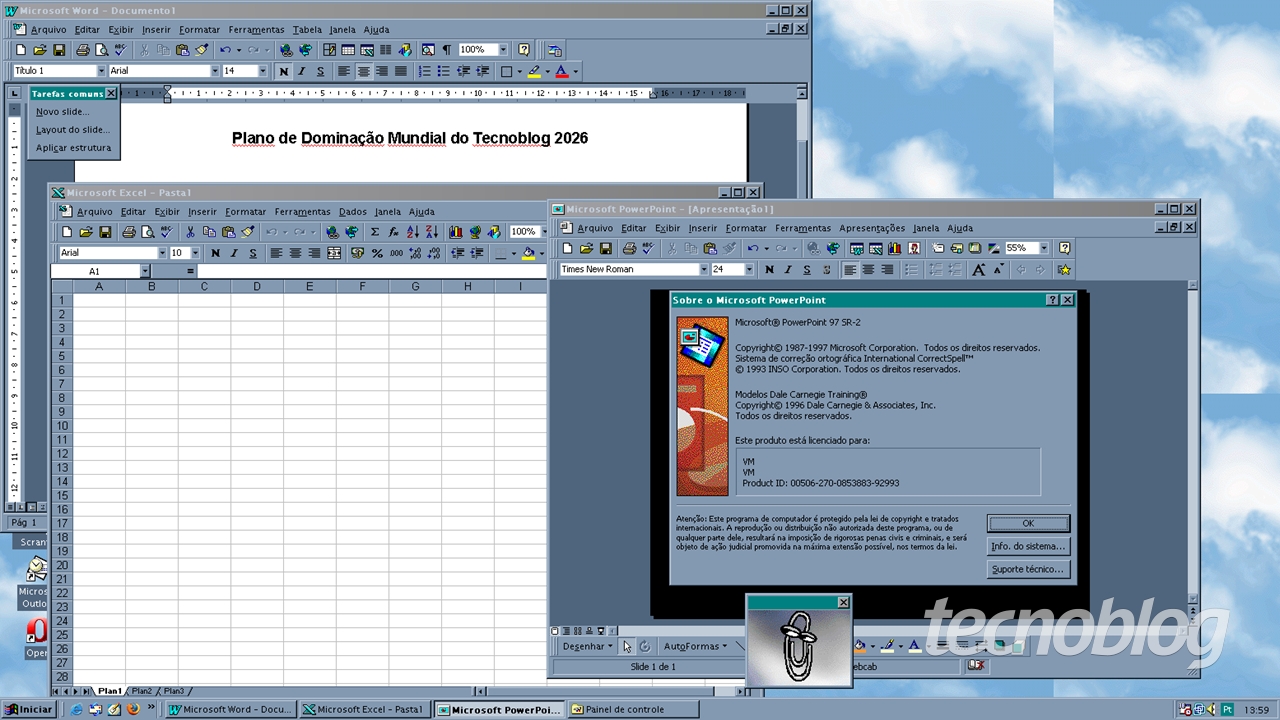Undo last action in Word toolbar

(225, 50)
